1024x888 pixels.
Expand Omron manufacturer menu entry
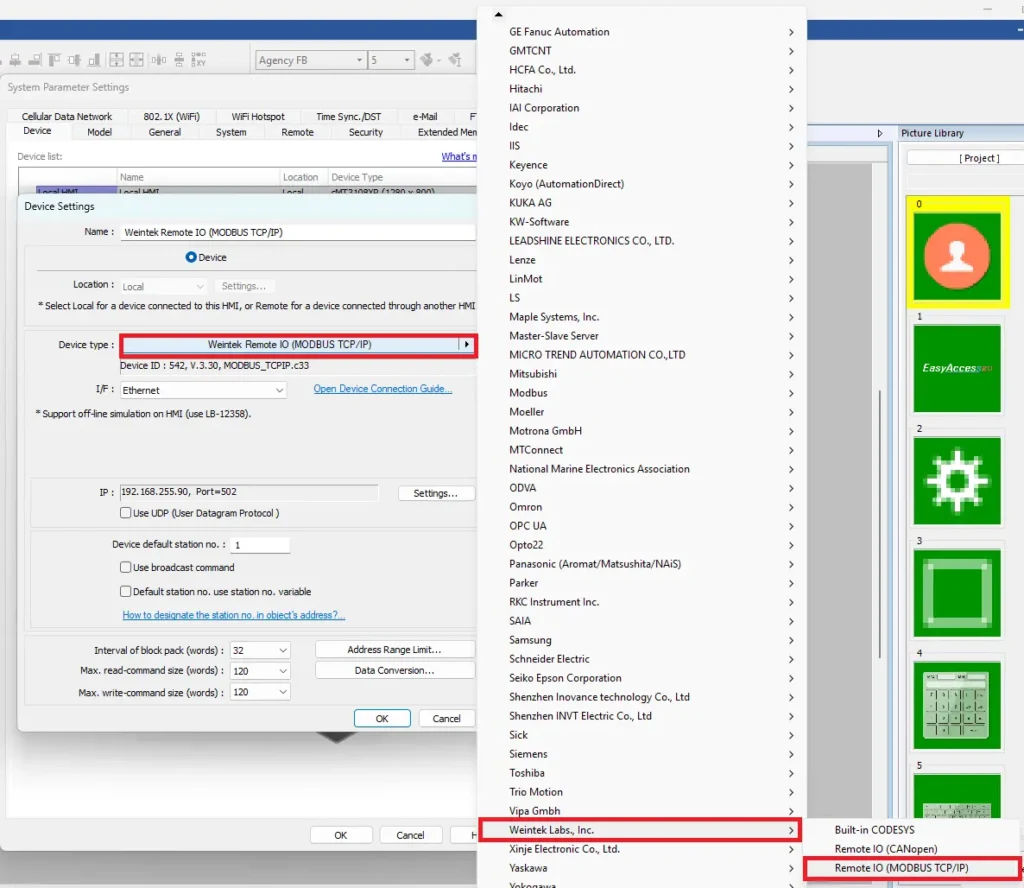tap(640, 507)
